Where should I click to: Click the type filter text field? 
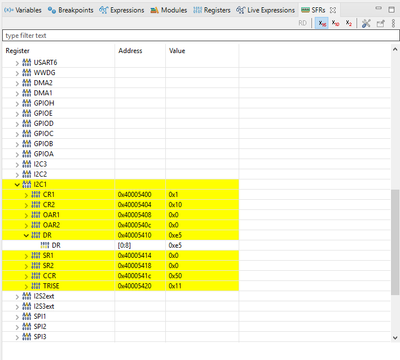click(201, 35)
